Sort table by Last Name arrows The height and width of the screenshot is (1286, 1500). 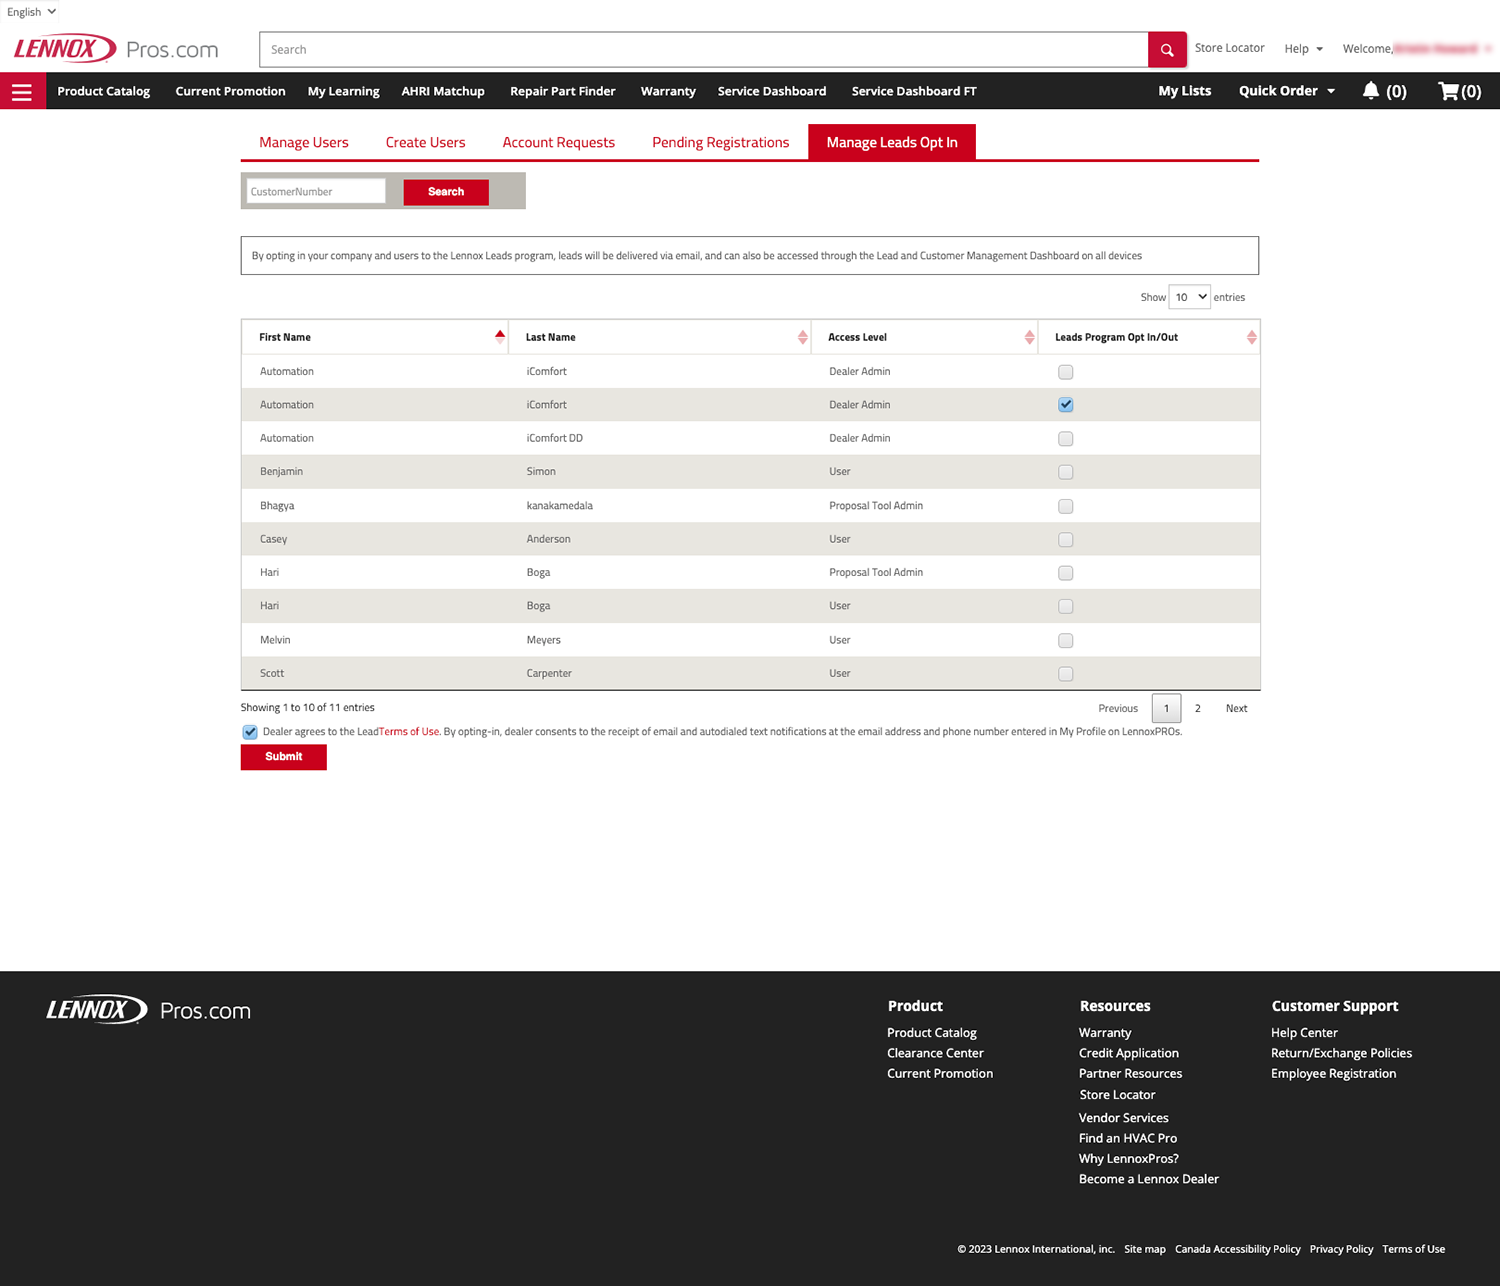coord(802,337)
